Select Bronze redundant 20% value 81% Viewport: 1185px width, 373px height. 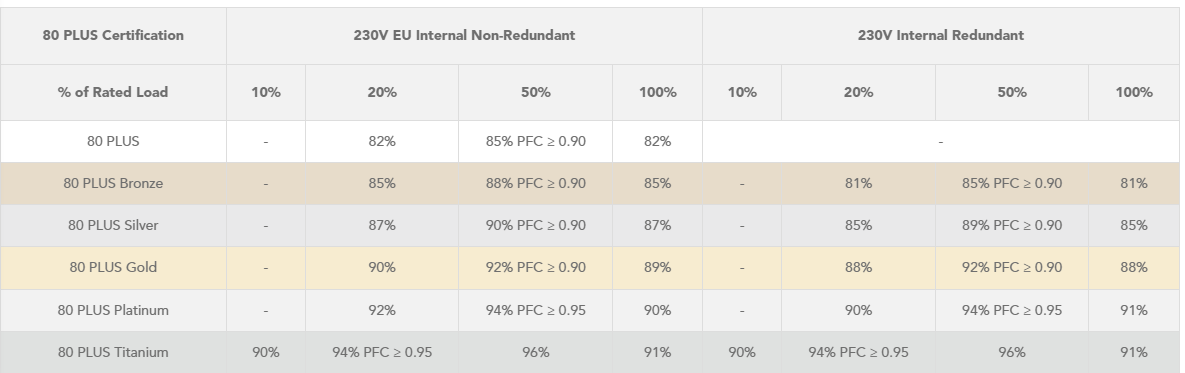click(x=859, y=183)
